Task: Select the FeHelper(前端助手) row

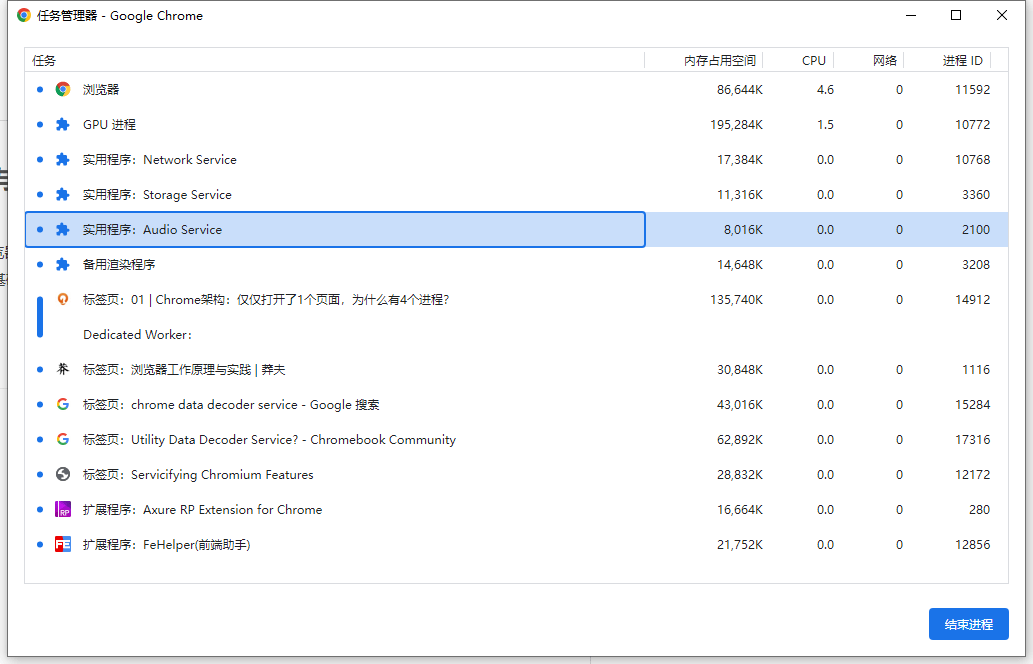Action: coord(516,544)
